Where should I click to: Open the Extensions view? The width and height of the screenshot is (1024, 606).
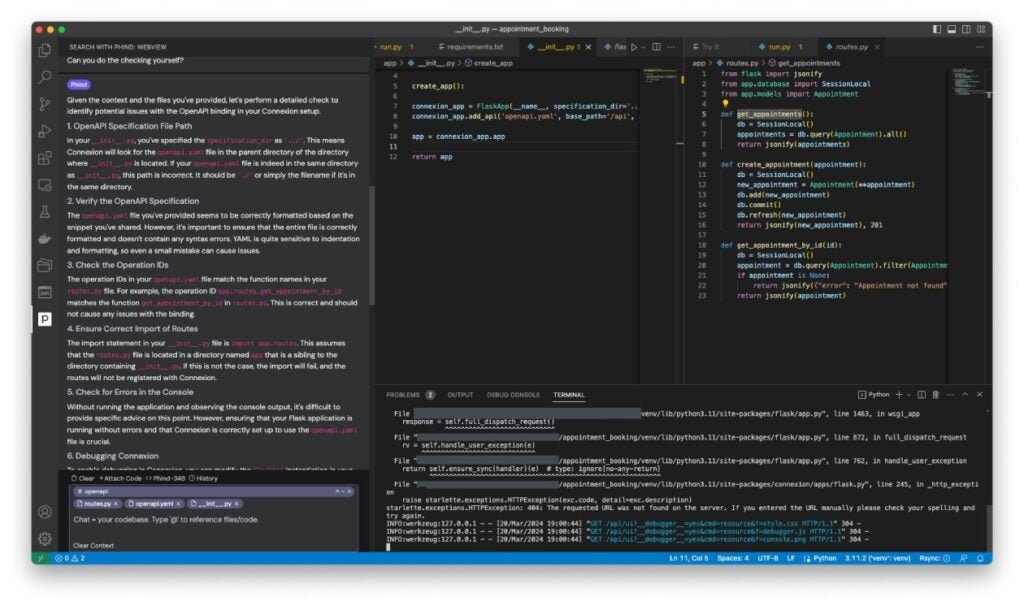point(44,158)
